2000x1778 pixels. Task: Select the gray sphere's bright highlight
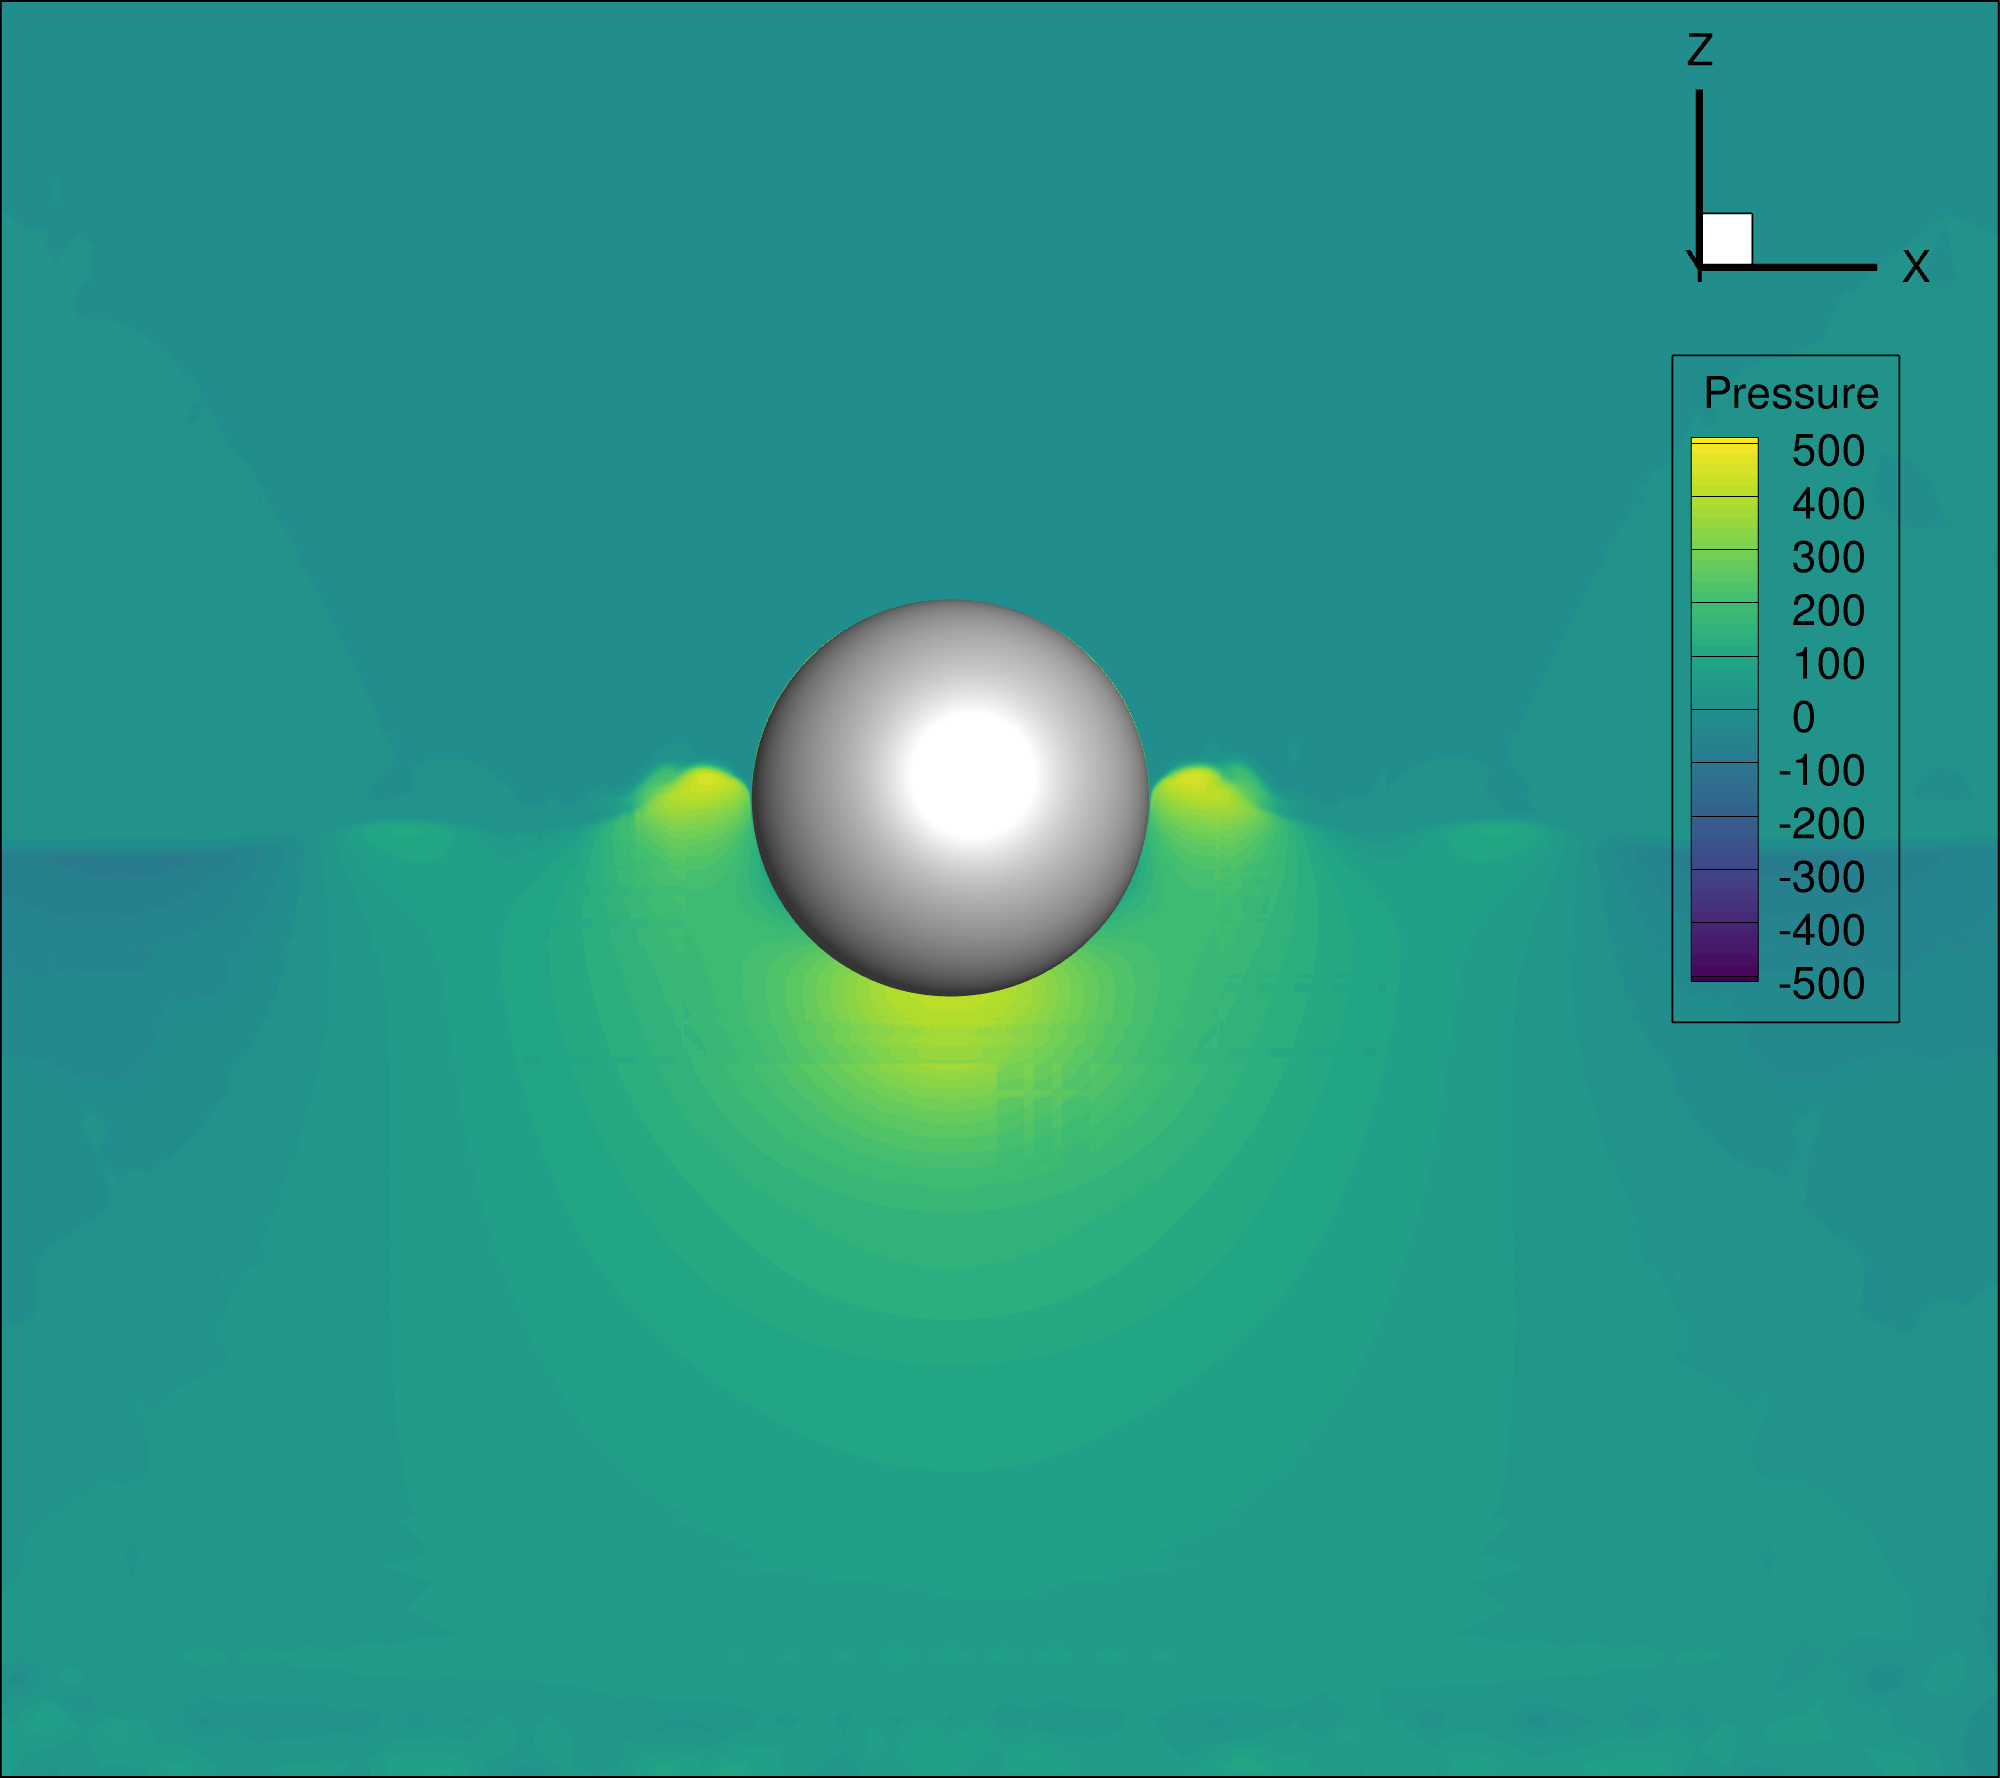click(x=972, y=775)
